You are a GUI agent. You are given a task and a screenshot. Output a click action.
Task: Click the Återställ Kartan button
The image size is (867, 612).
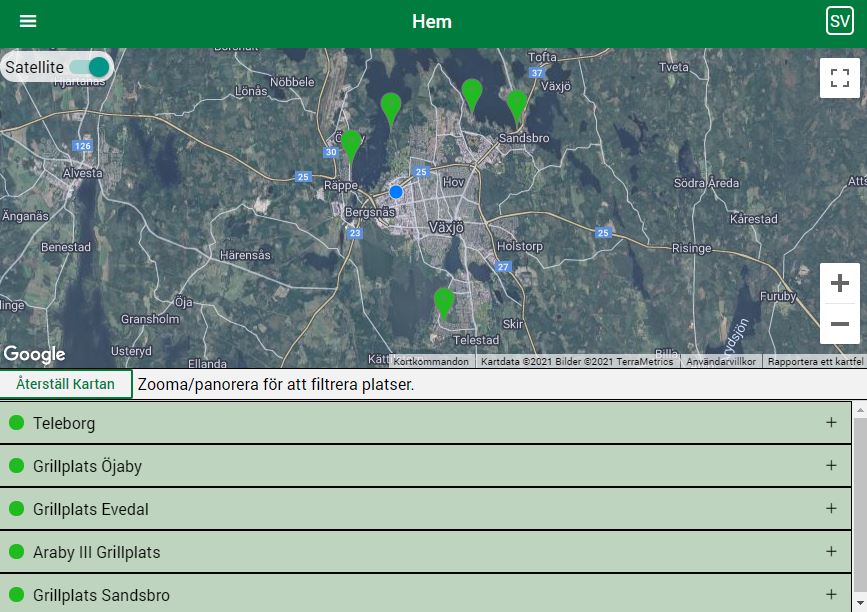pos(66,384)
